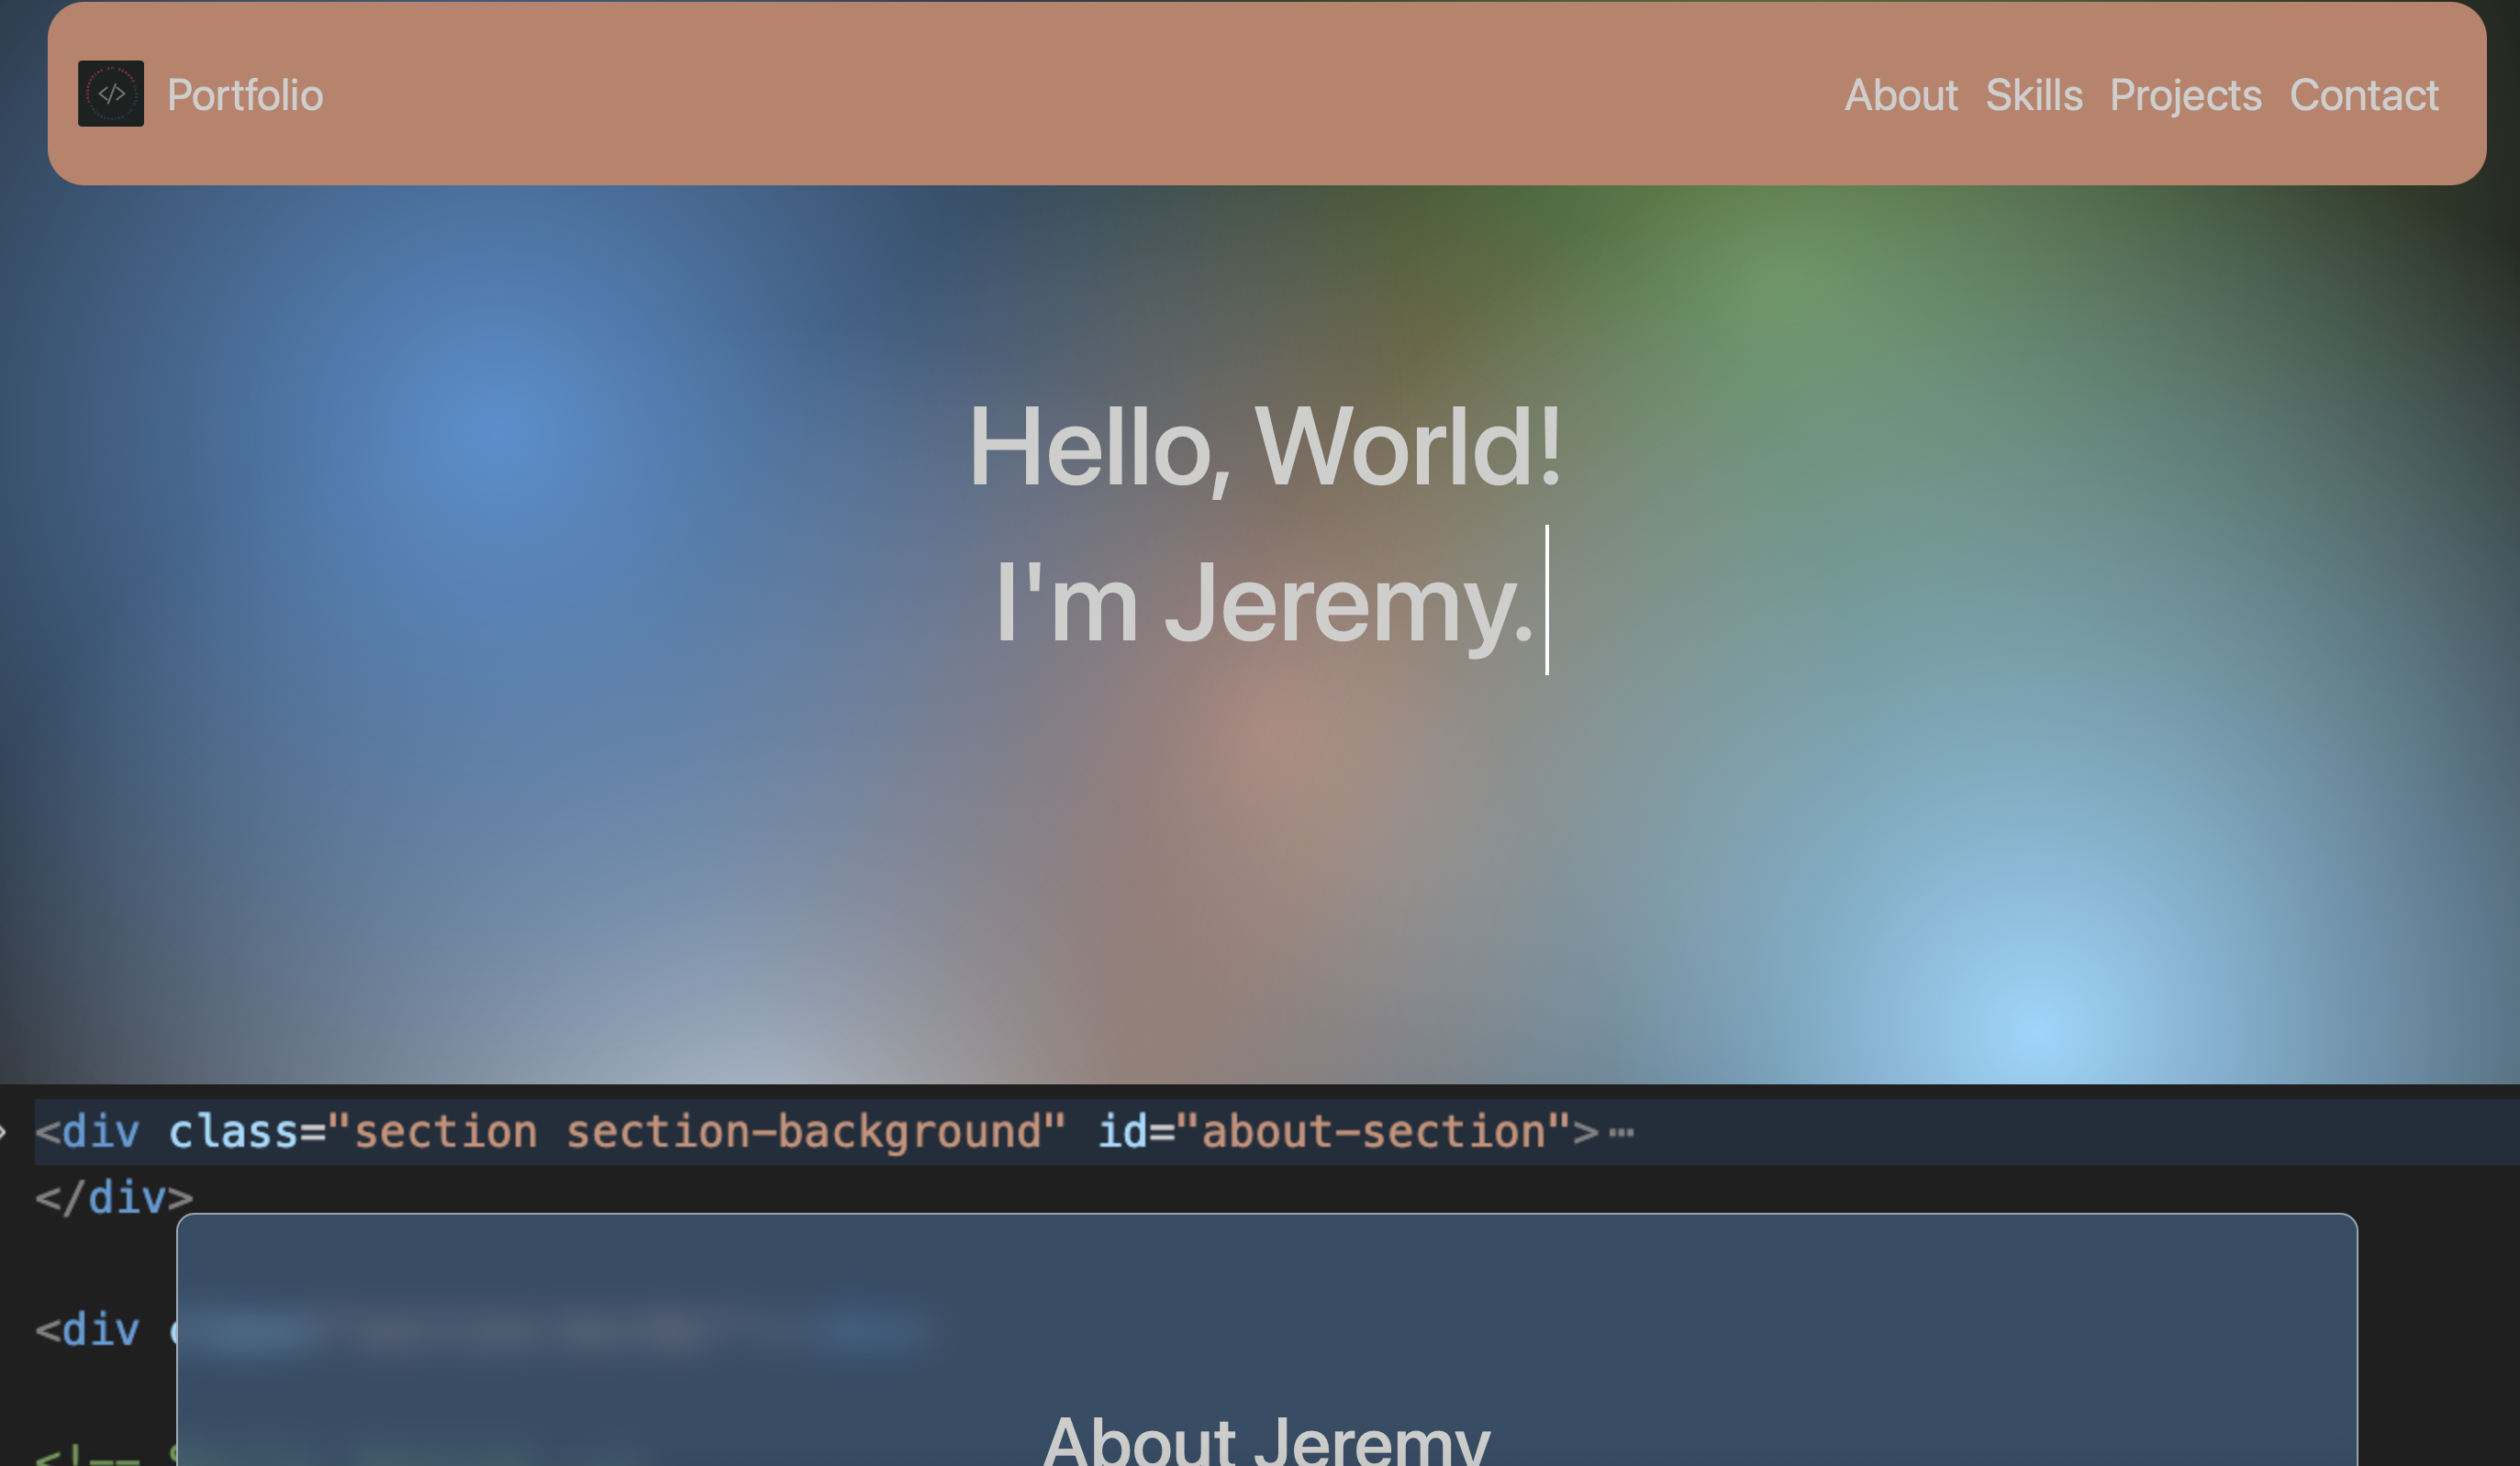Click the </> code symbol inside the logo
Viewport: 2520px width, 1466px height.
112,95
